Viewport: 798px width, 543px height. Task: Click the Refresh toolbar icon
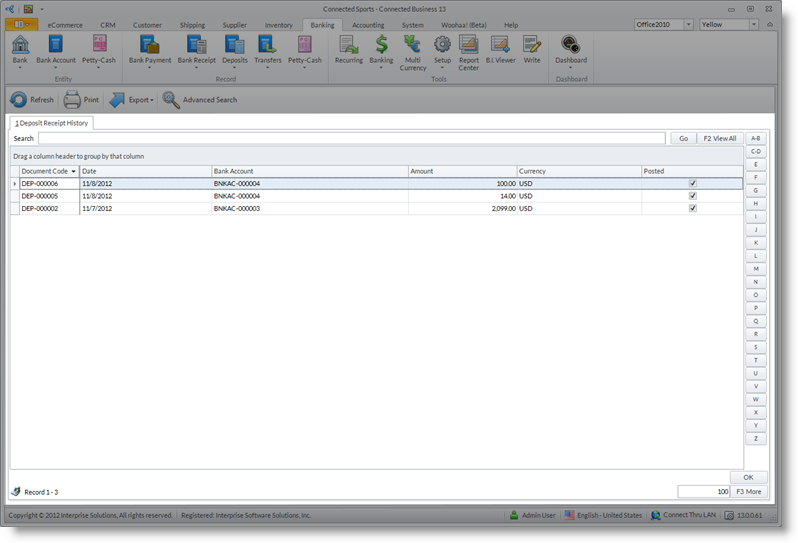pos(19,100)
